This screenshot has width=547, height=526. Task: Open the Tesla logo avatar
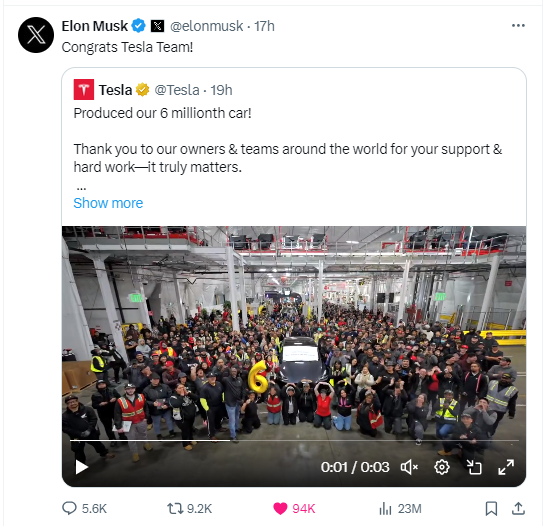point(84,90)
